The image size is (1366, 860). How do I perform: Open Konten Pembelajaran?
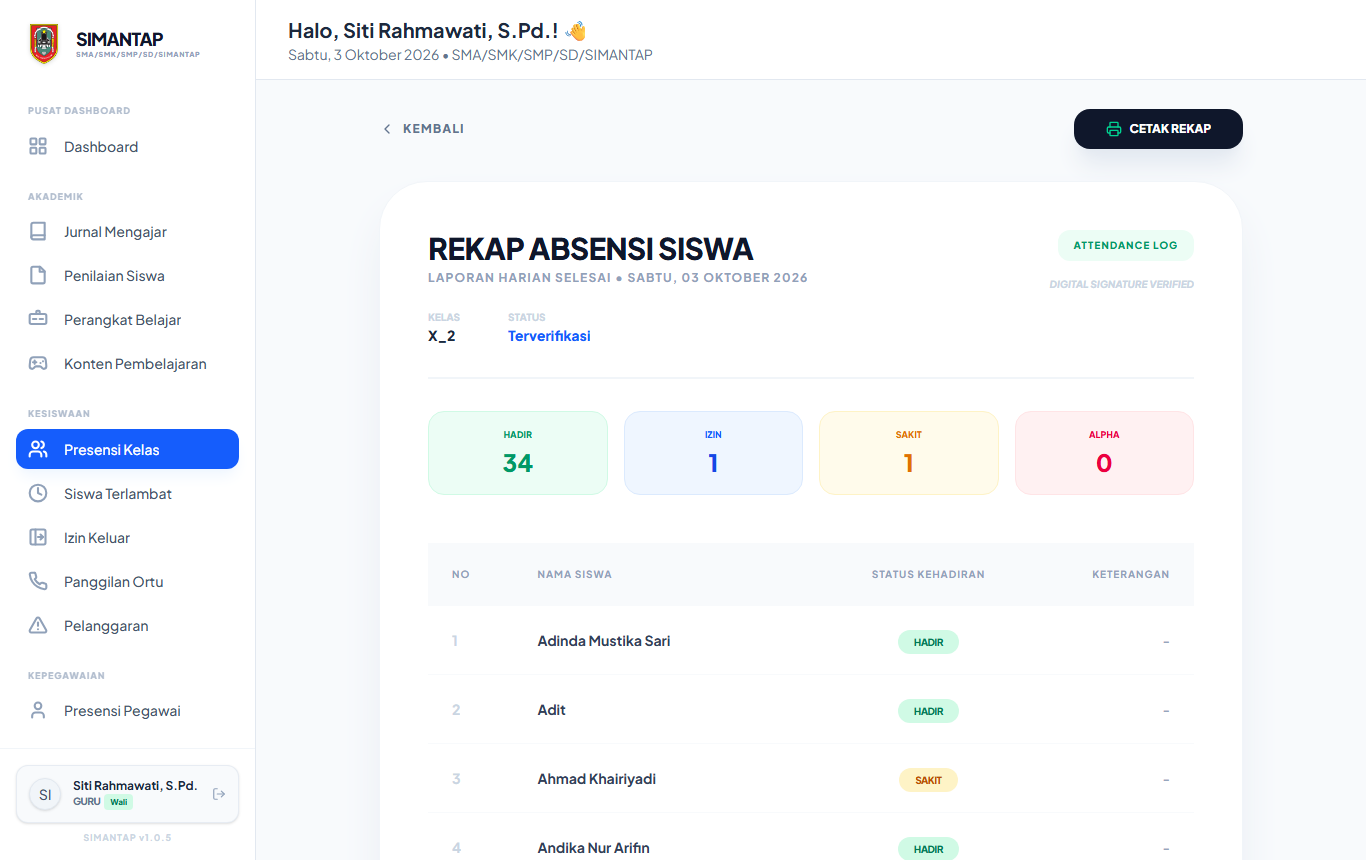coord(128,364)
